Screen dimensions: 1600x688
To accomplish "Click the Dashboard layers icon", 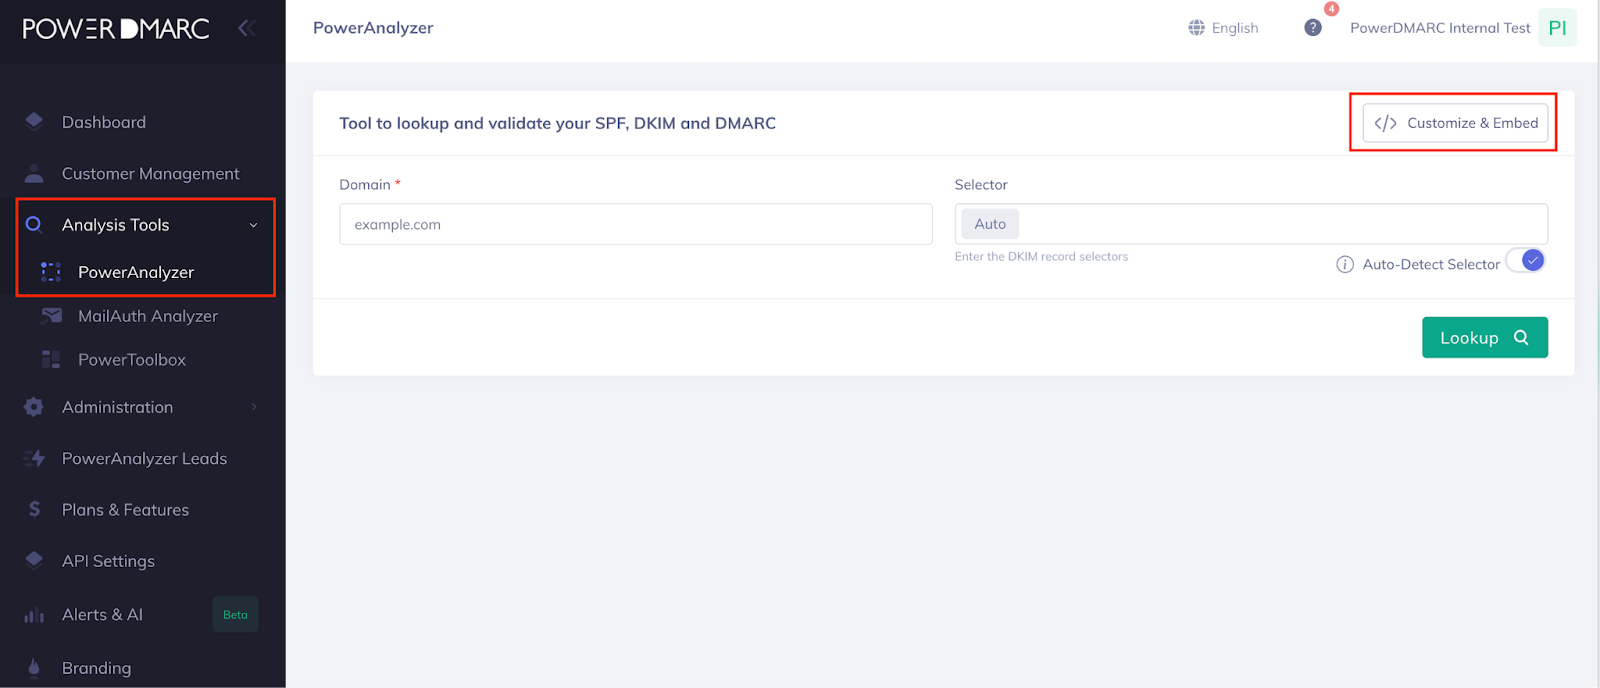I will (34, 121).
